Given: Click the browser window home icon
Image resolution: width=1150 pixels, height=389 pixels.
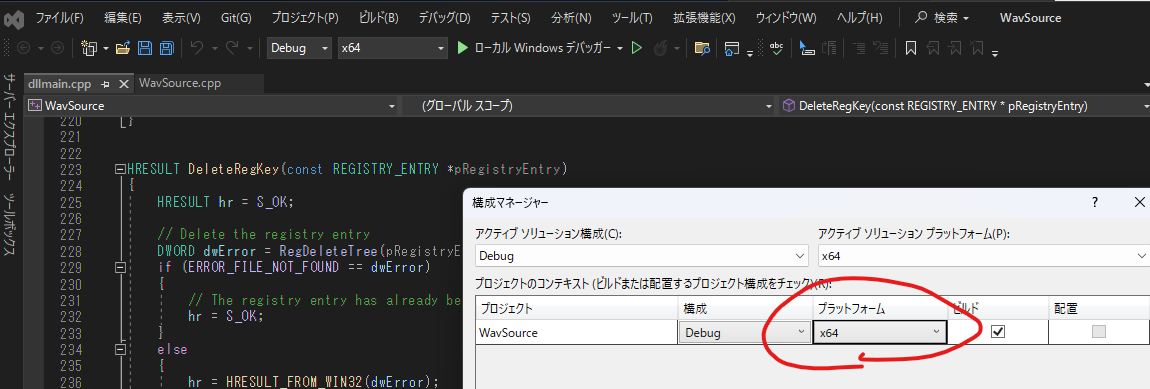Looking at the screenshot, I should 731,48.
